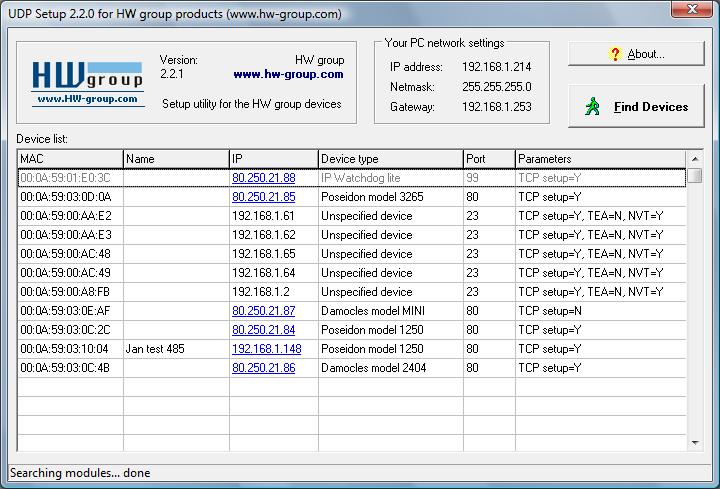Click Damocles model 2404 device type
The width and height of the screenshot is (720, 489).
(x=373, y=368)
